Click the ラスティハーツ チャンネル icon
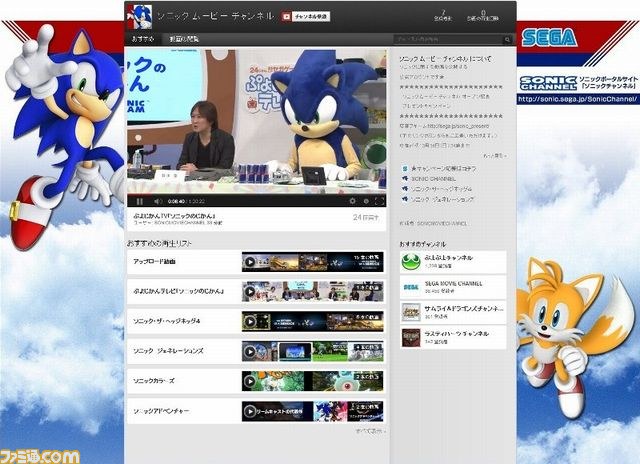Screen dimensions: 640x464 pyautogui.click(x=411, y=337)
